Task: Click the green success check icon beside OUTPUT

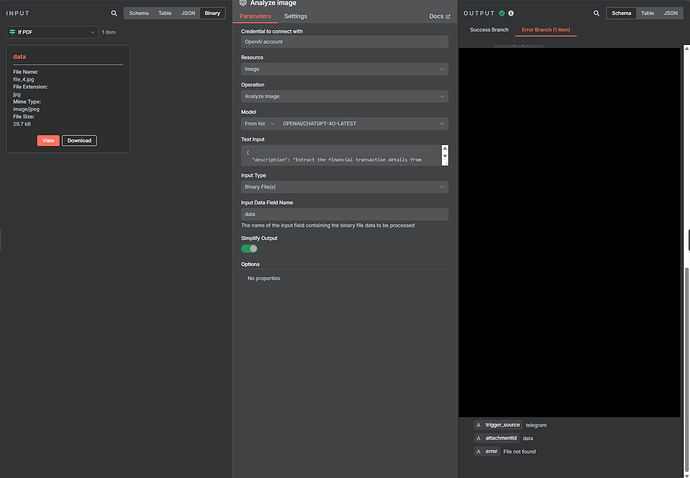Action: [x=502, y=13]
